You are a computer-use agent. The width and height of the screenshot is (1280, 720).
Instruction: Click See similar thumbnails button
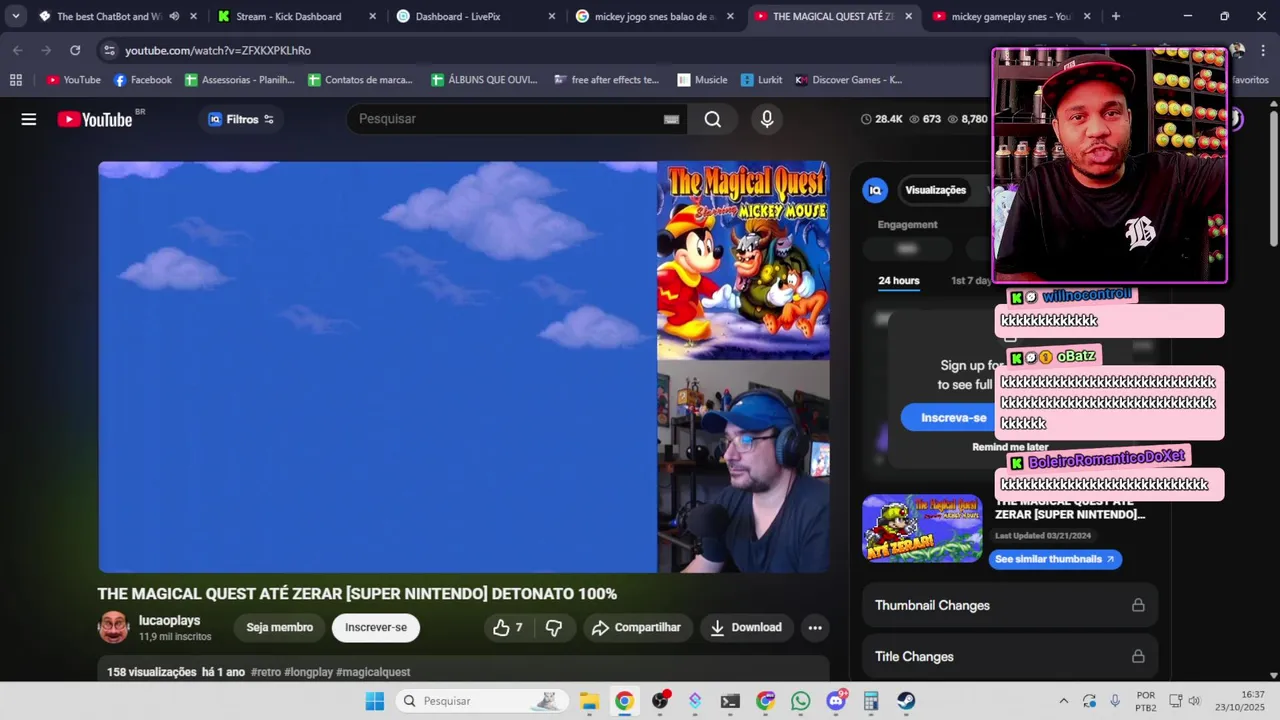[x=1055, y=559]
